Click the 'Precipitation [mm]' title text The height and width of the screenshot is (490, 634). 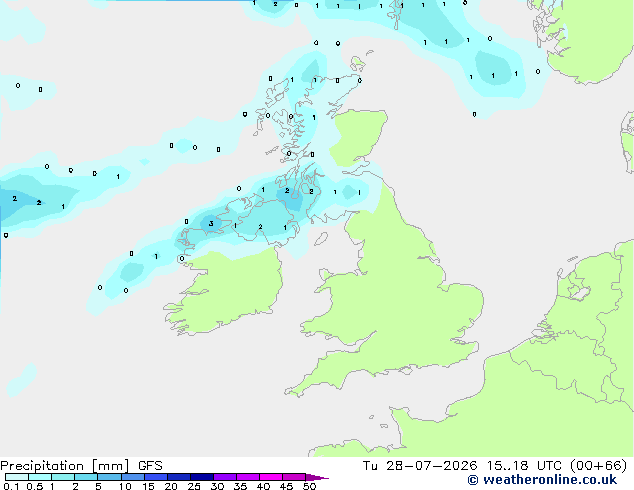65,466
